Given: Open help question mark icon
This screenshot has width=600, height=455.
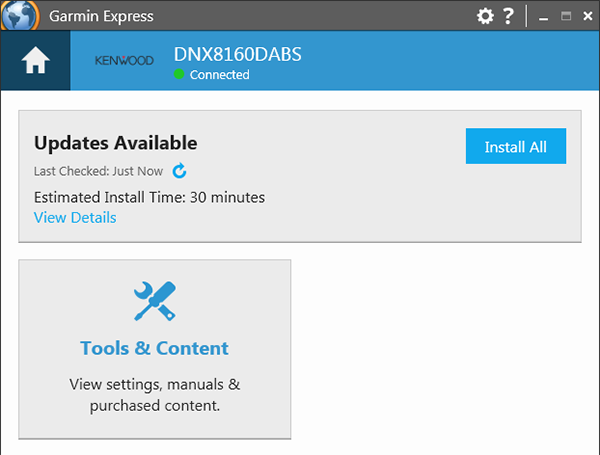Looking at the screenshot, I should [508, 16].
